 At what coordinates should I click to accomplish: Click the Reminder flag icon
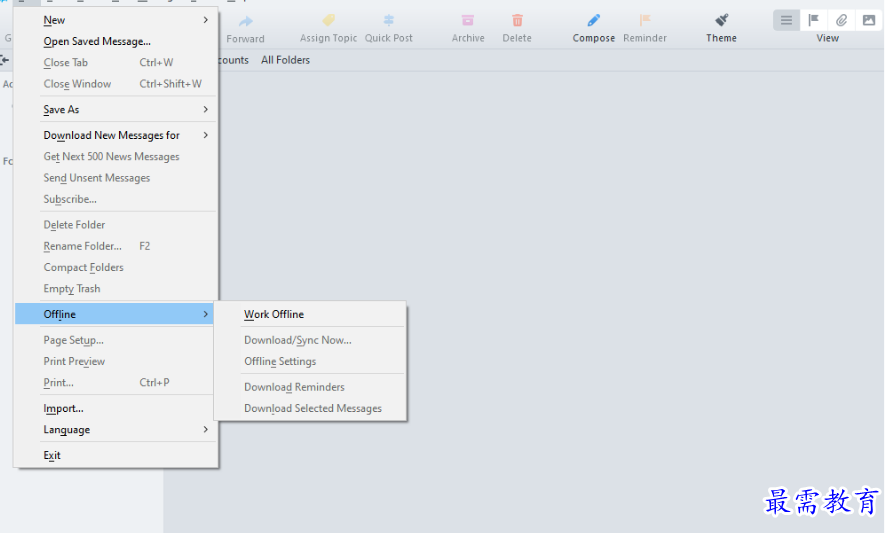645,20
